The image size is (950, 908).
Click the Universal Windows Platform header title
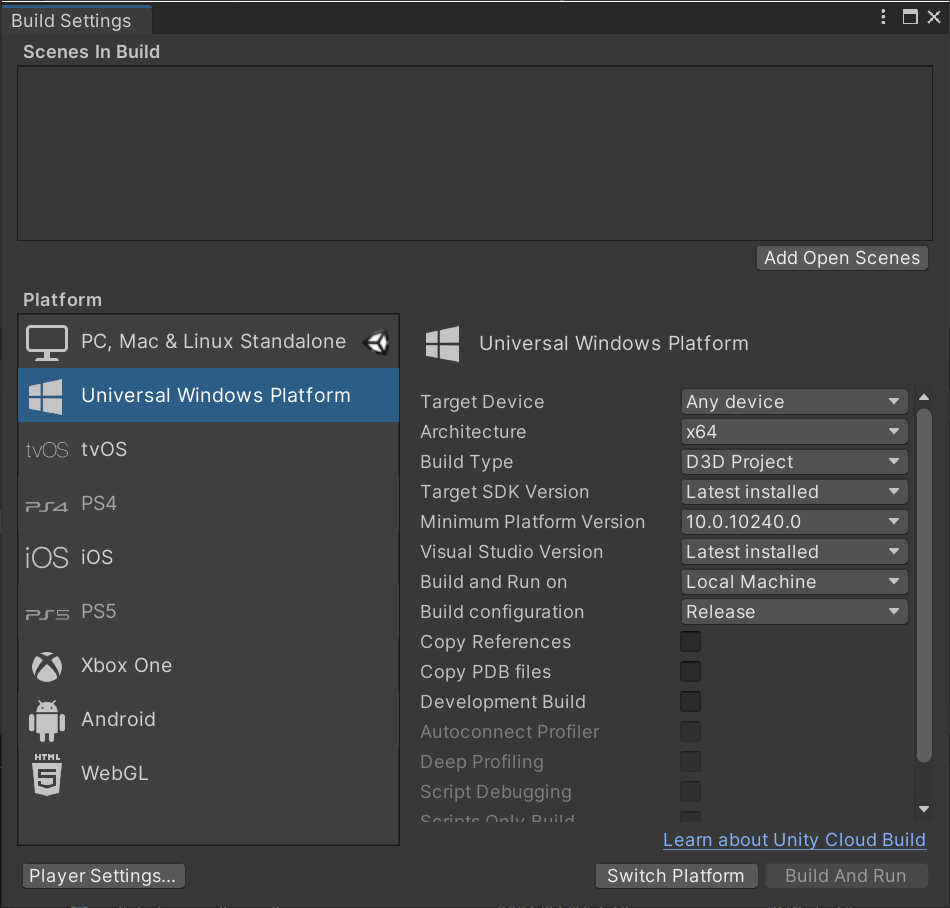pos(614,343)
